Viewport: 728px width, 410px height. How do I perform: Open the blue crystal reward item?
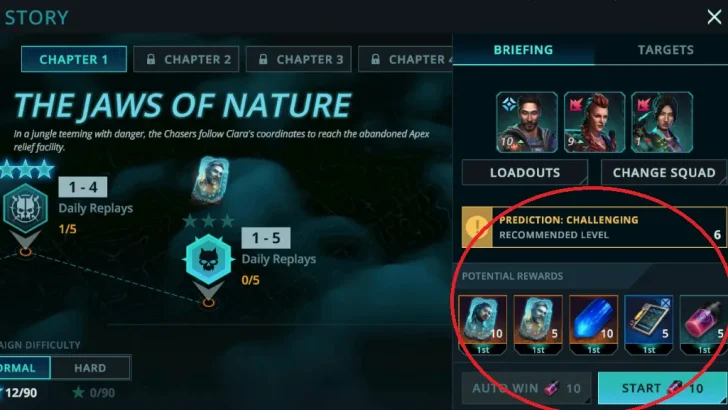click(x=593, y=325)
